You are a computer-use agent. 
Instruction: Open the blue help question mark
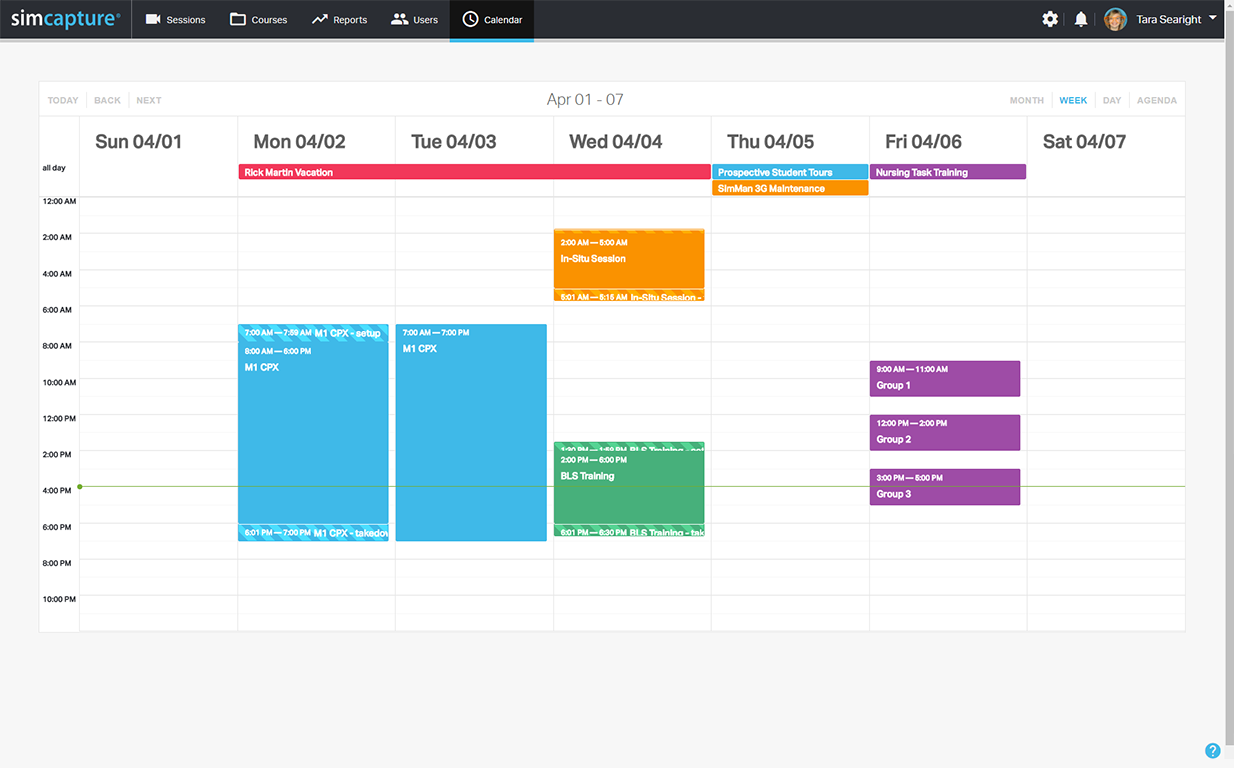(x=1212, y=751)
